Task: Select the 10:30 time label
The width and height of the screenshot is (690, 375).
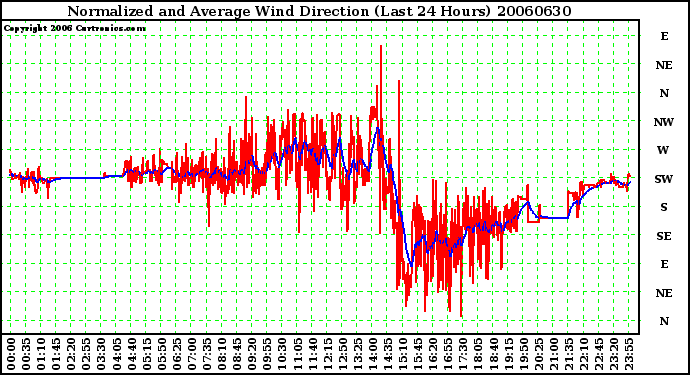Action: tap(282, 354)
